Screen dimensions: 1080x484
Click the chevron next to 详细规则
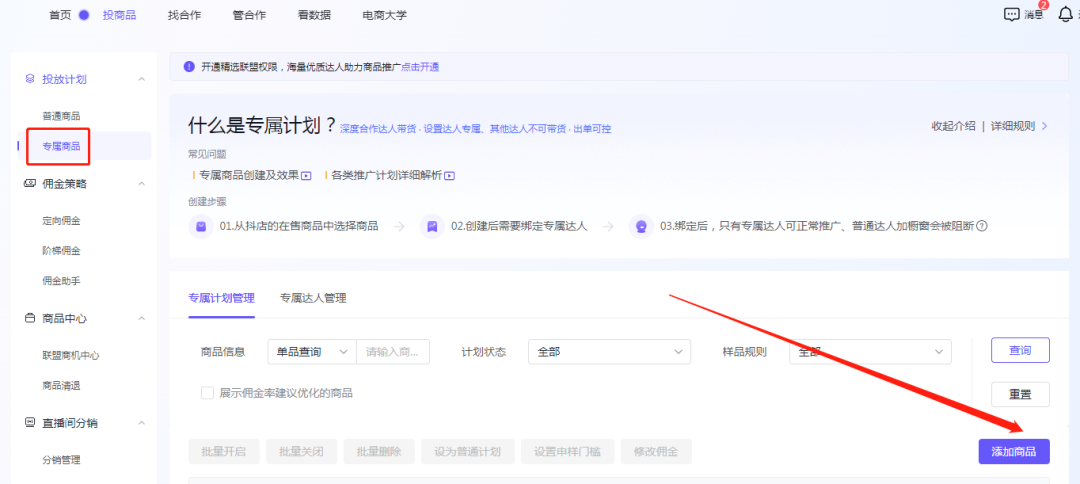pyautogui.click(x=1045, y=126)
